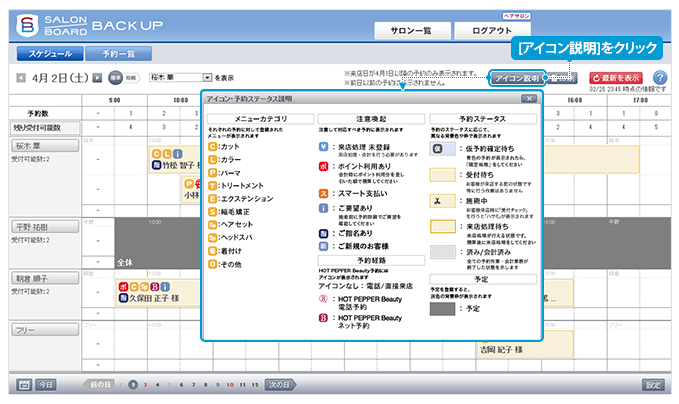Go to next day with right arrow
The image size is (679, 404).
[97, 77]
